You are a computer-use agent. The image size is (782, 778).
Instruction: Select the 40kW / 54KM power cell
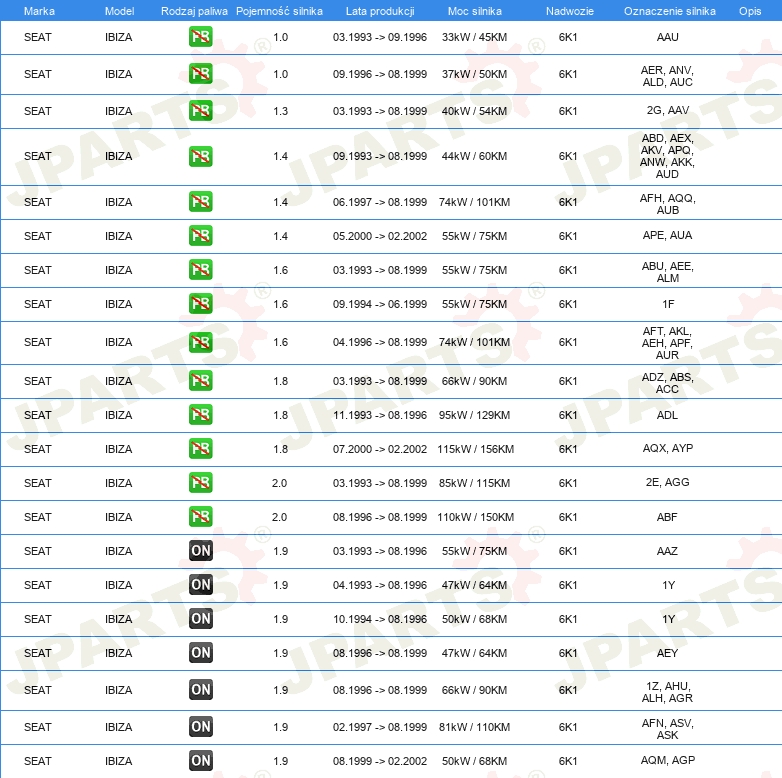click(x=474, y=111)
